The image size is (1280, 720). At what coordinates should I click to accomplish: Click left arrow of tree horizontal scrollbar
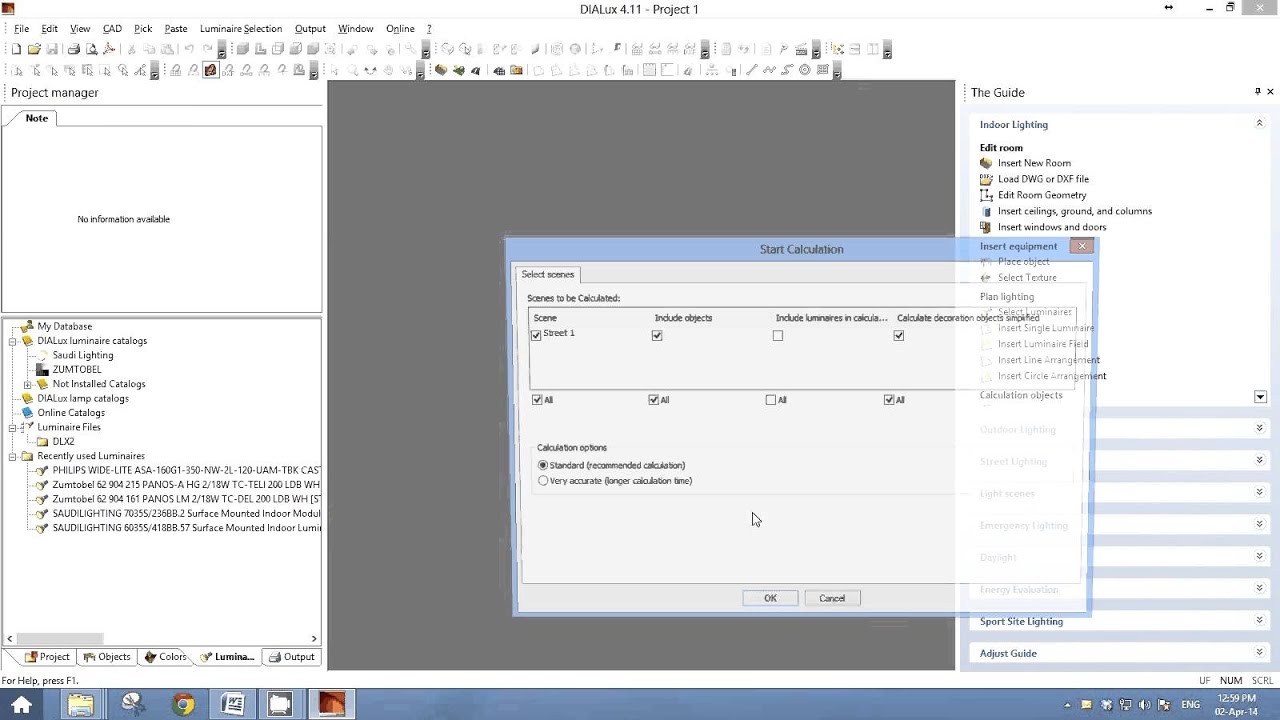pos(10,638)
